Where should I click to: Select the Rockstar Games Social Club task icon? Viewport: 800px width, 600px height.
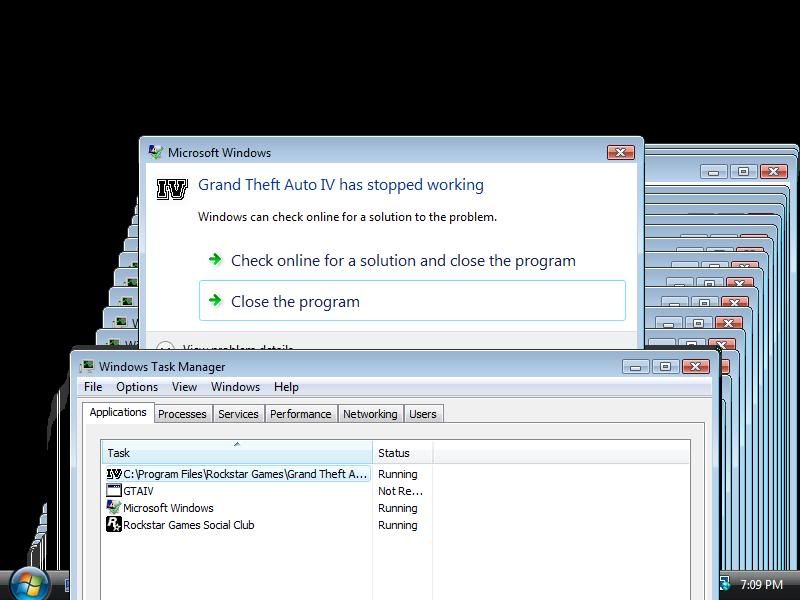[x=114, y=525]
